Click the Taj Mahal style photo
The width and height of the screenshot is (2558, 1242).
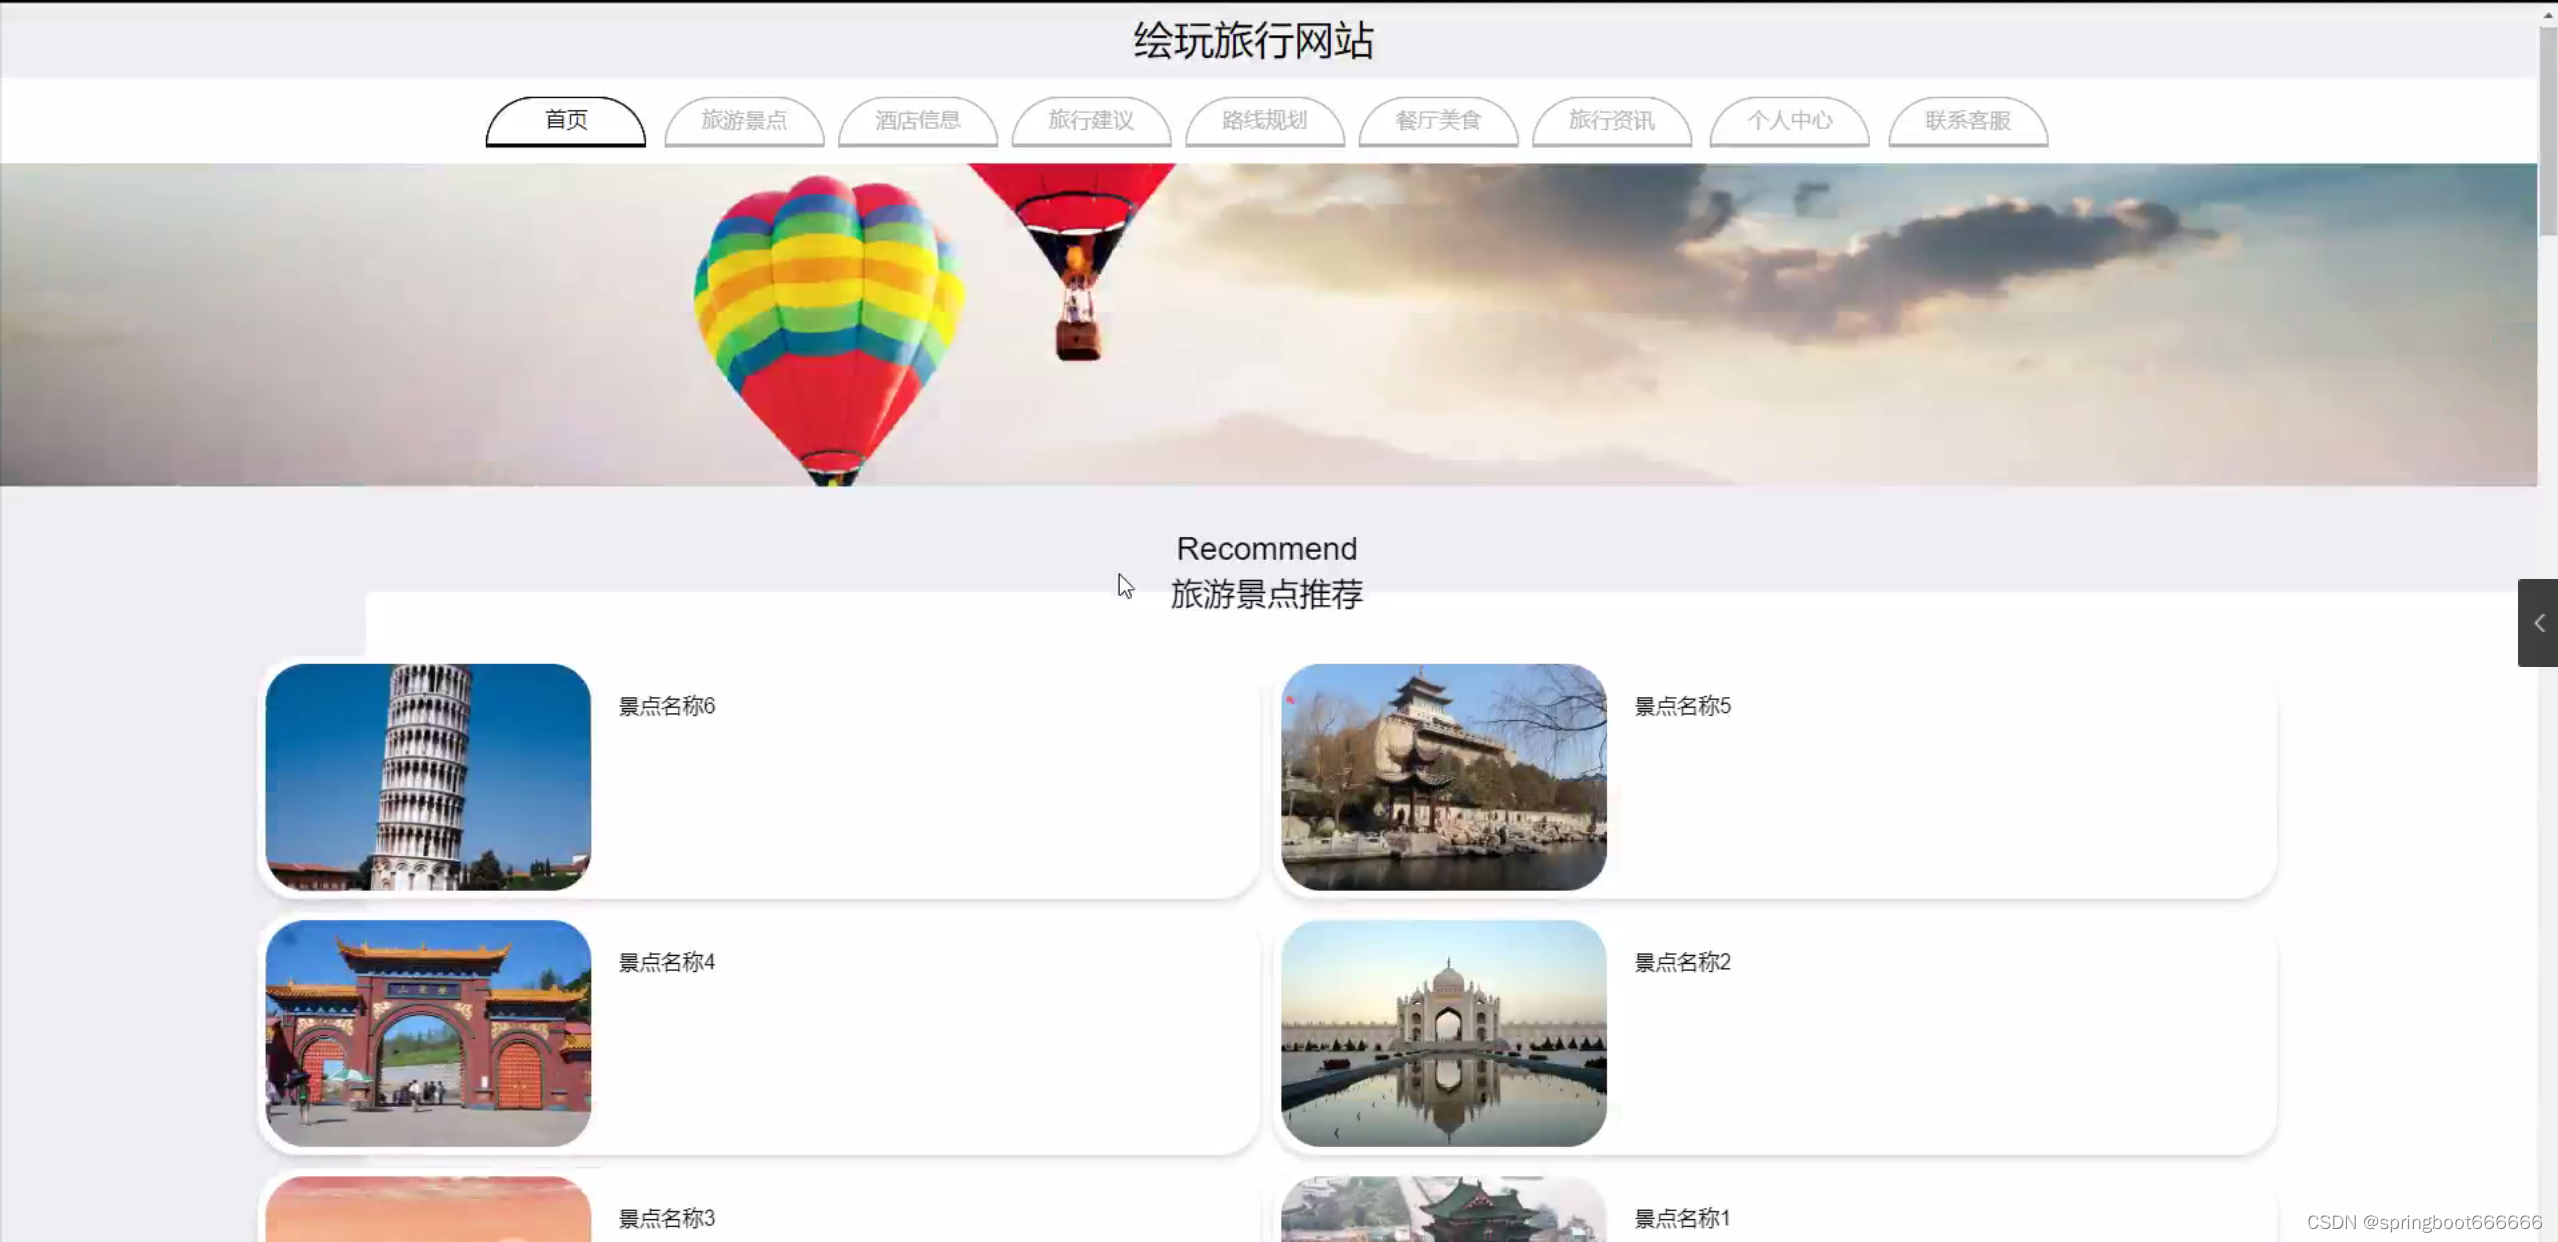click(x=1443, y=1032)
